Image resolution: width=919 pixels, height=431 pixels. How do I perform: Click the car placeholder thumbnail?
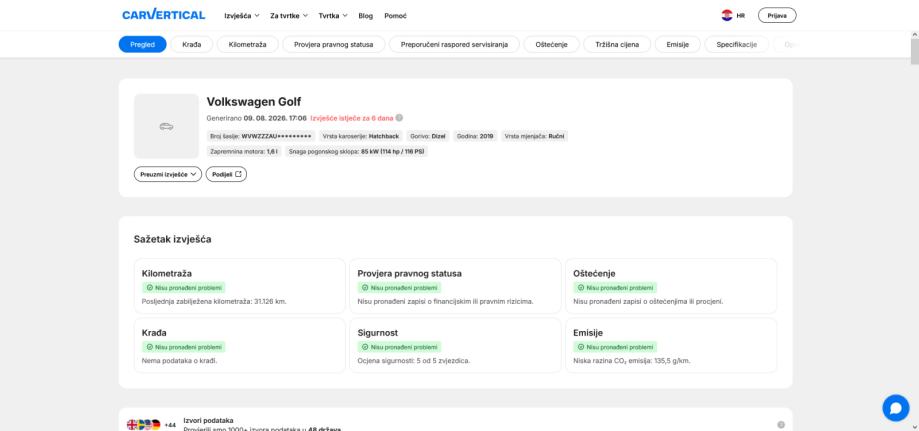click(x=166, y=126)
